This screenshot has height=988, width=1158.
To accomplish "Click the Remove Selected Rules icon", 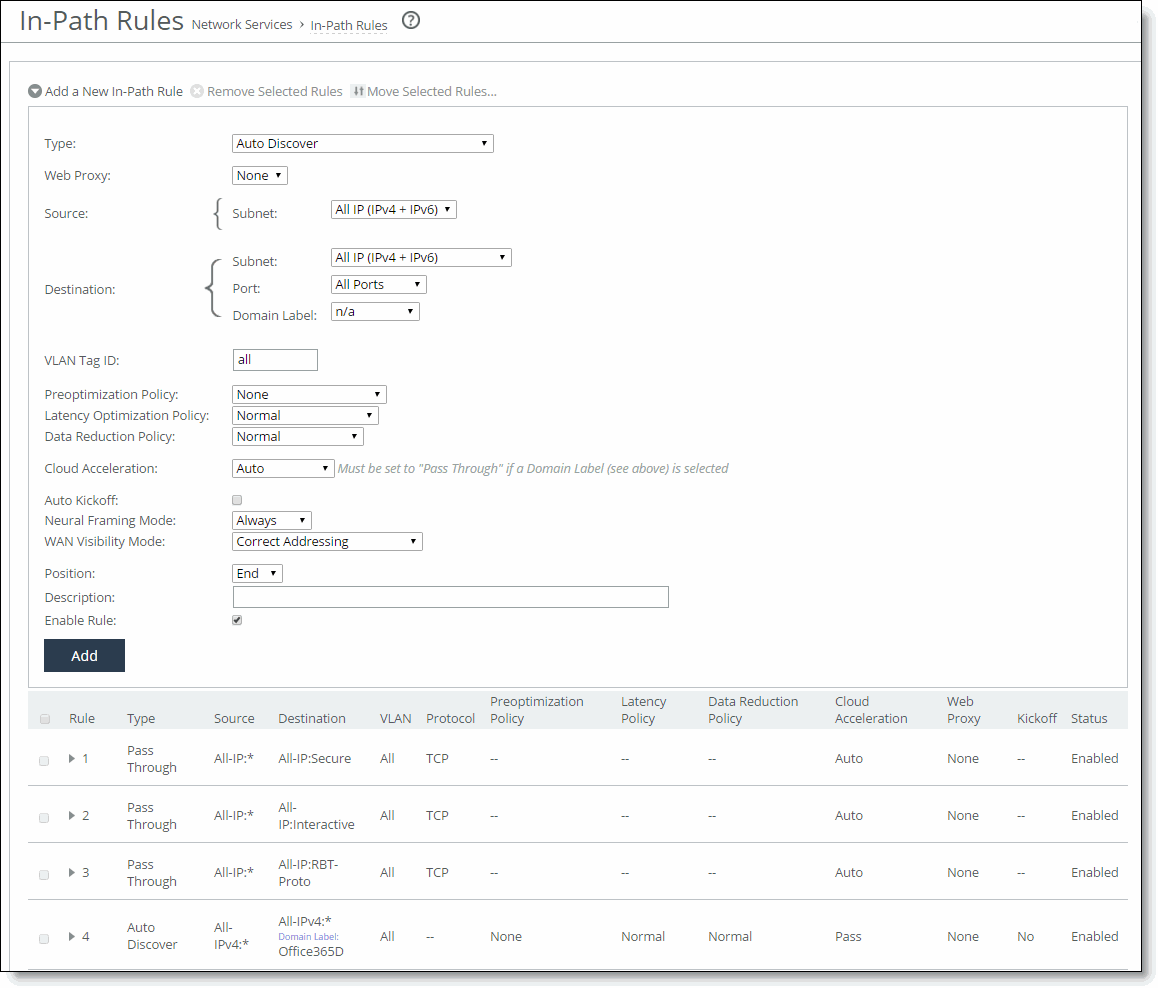I will tap(197, 92).
